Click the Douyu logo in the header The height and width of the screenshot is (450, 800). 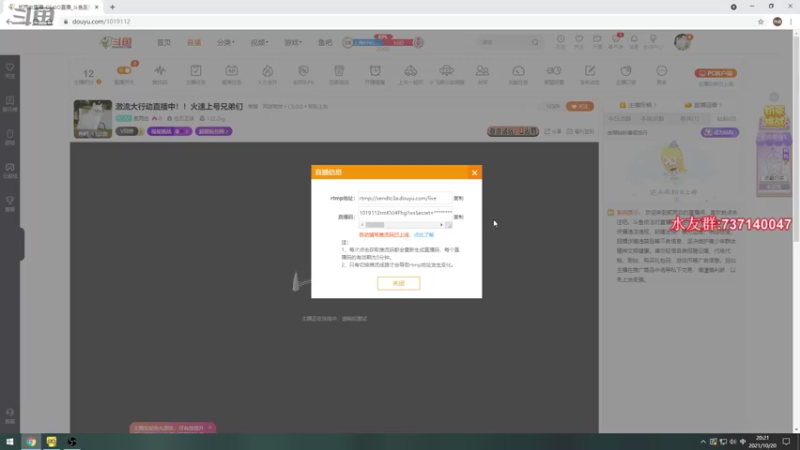pyautogui.click(x=116, y=42)
